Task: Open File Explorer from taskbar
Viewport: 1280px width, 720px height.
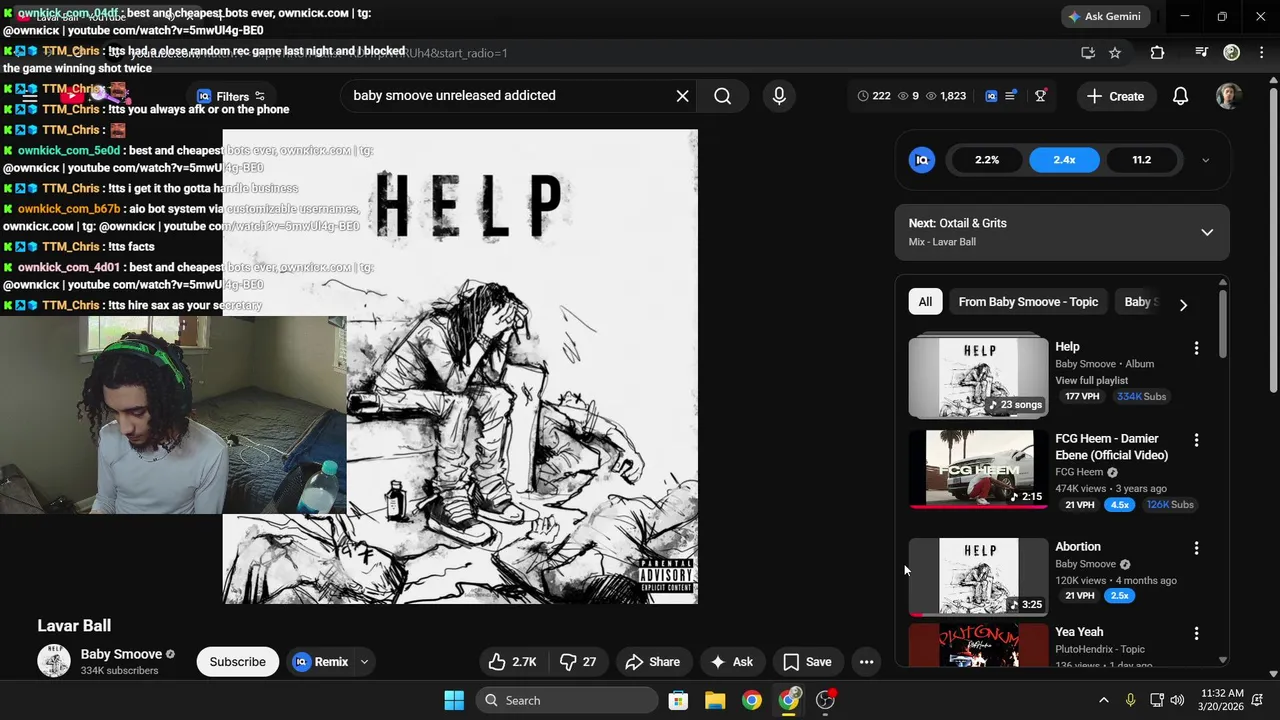Action: pyautogui.click(x=715, y=700)
